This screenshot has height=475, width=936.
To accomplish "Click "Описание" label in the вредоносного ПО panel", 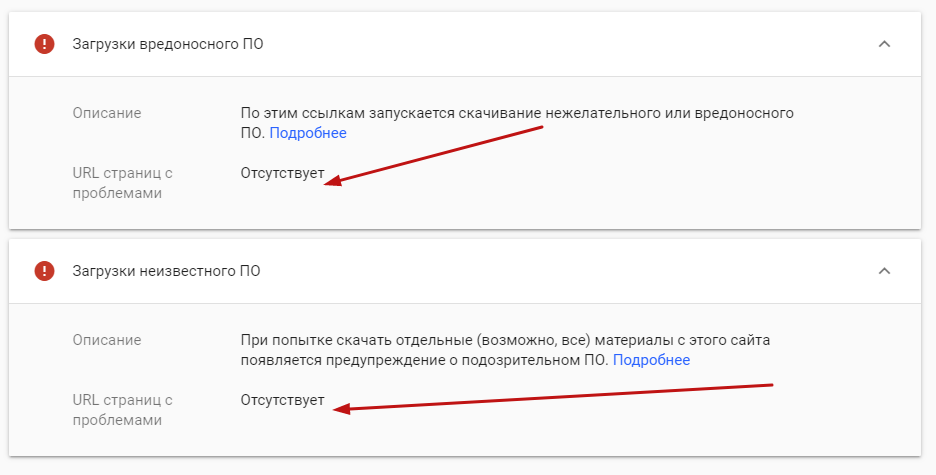I will tap(107, 113).
